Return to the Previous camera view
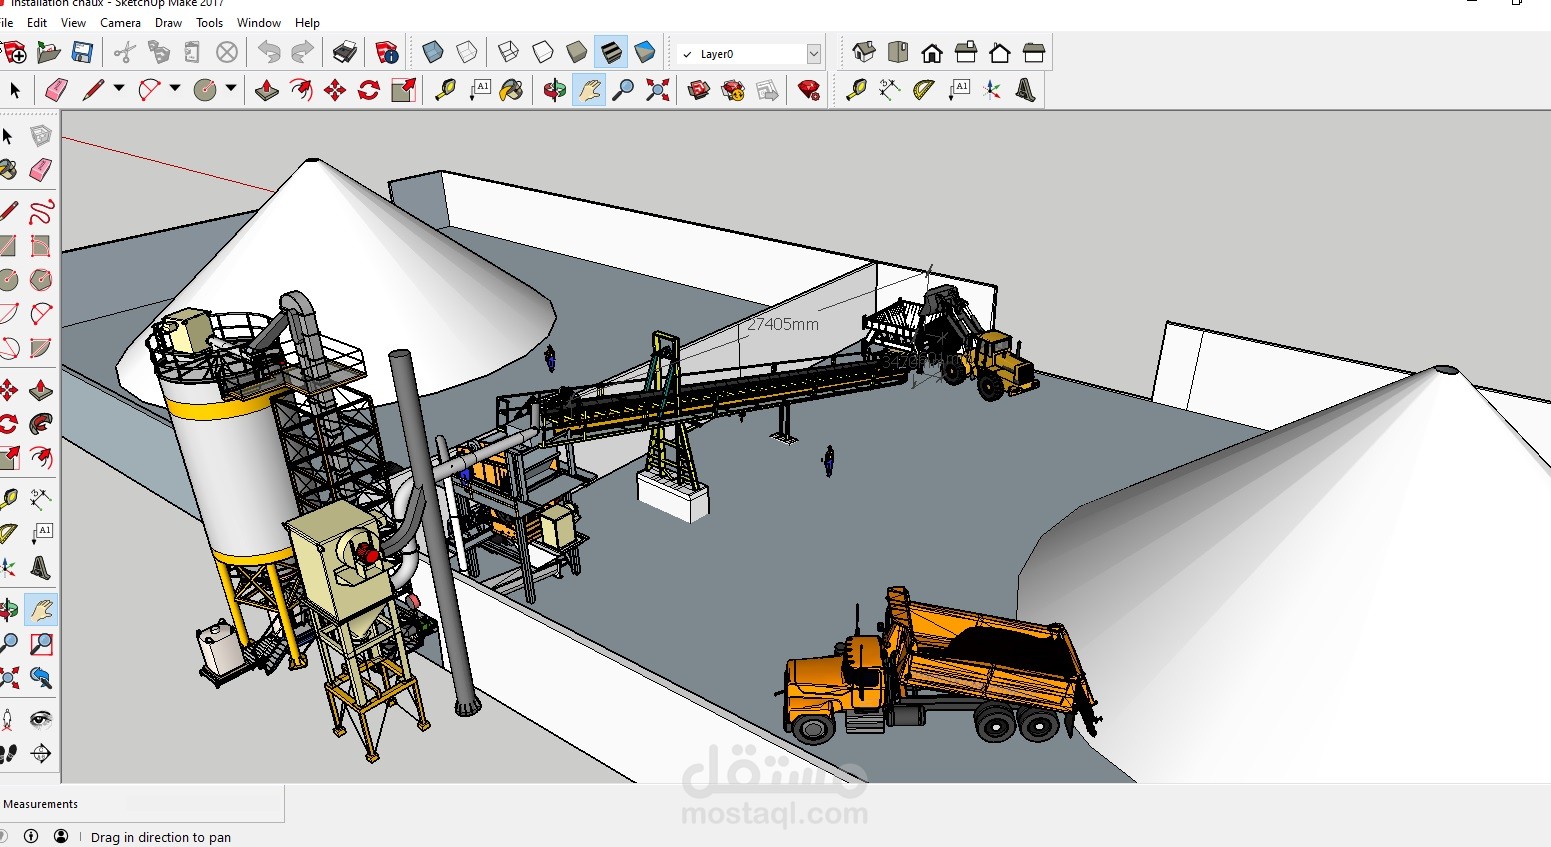 pyautogui.click(x=41, y=678)
